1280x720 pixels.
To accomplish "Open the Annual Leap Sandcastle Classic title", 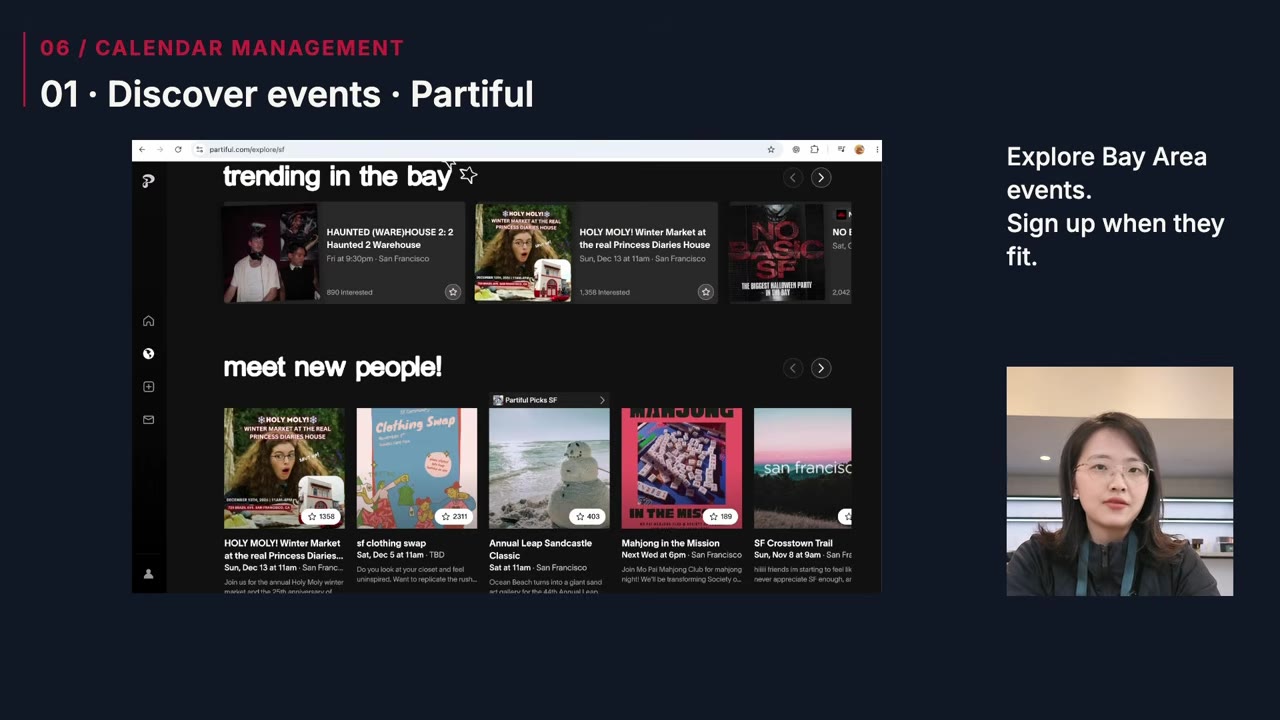I will point(540,549).
